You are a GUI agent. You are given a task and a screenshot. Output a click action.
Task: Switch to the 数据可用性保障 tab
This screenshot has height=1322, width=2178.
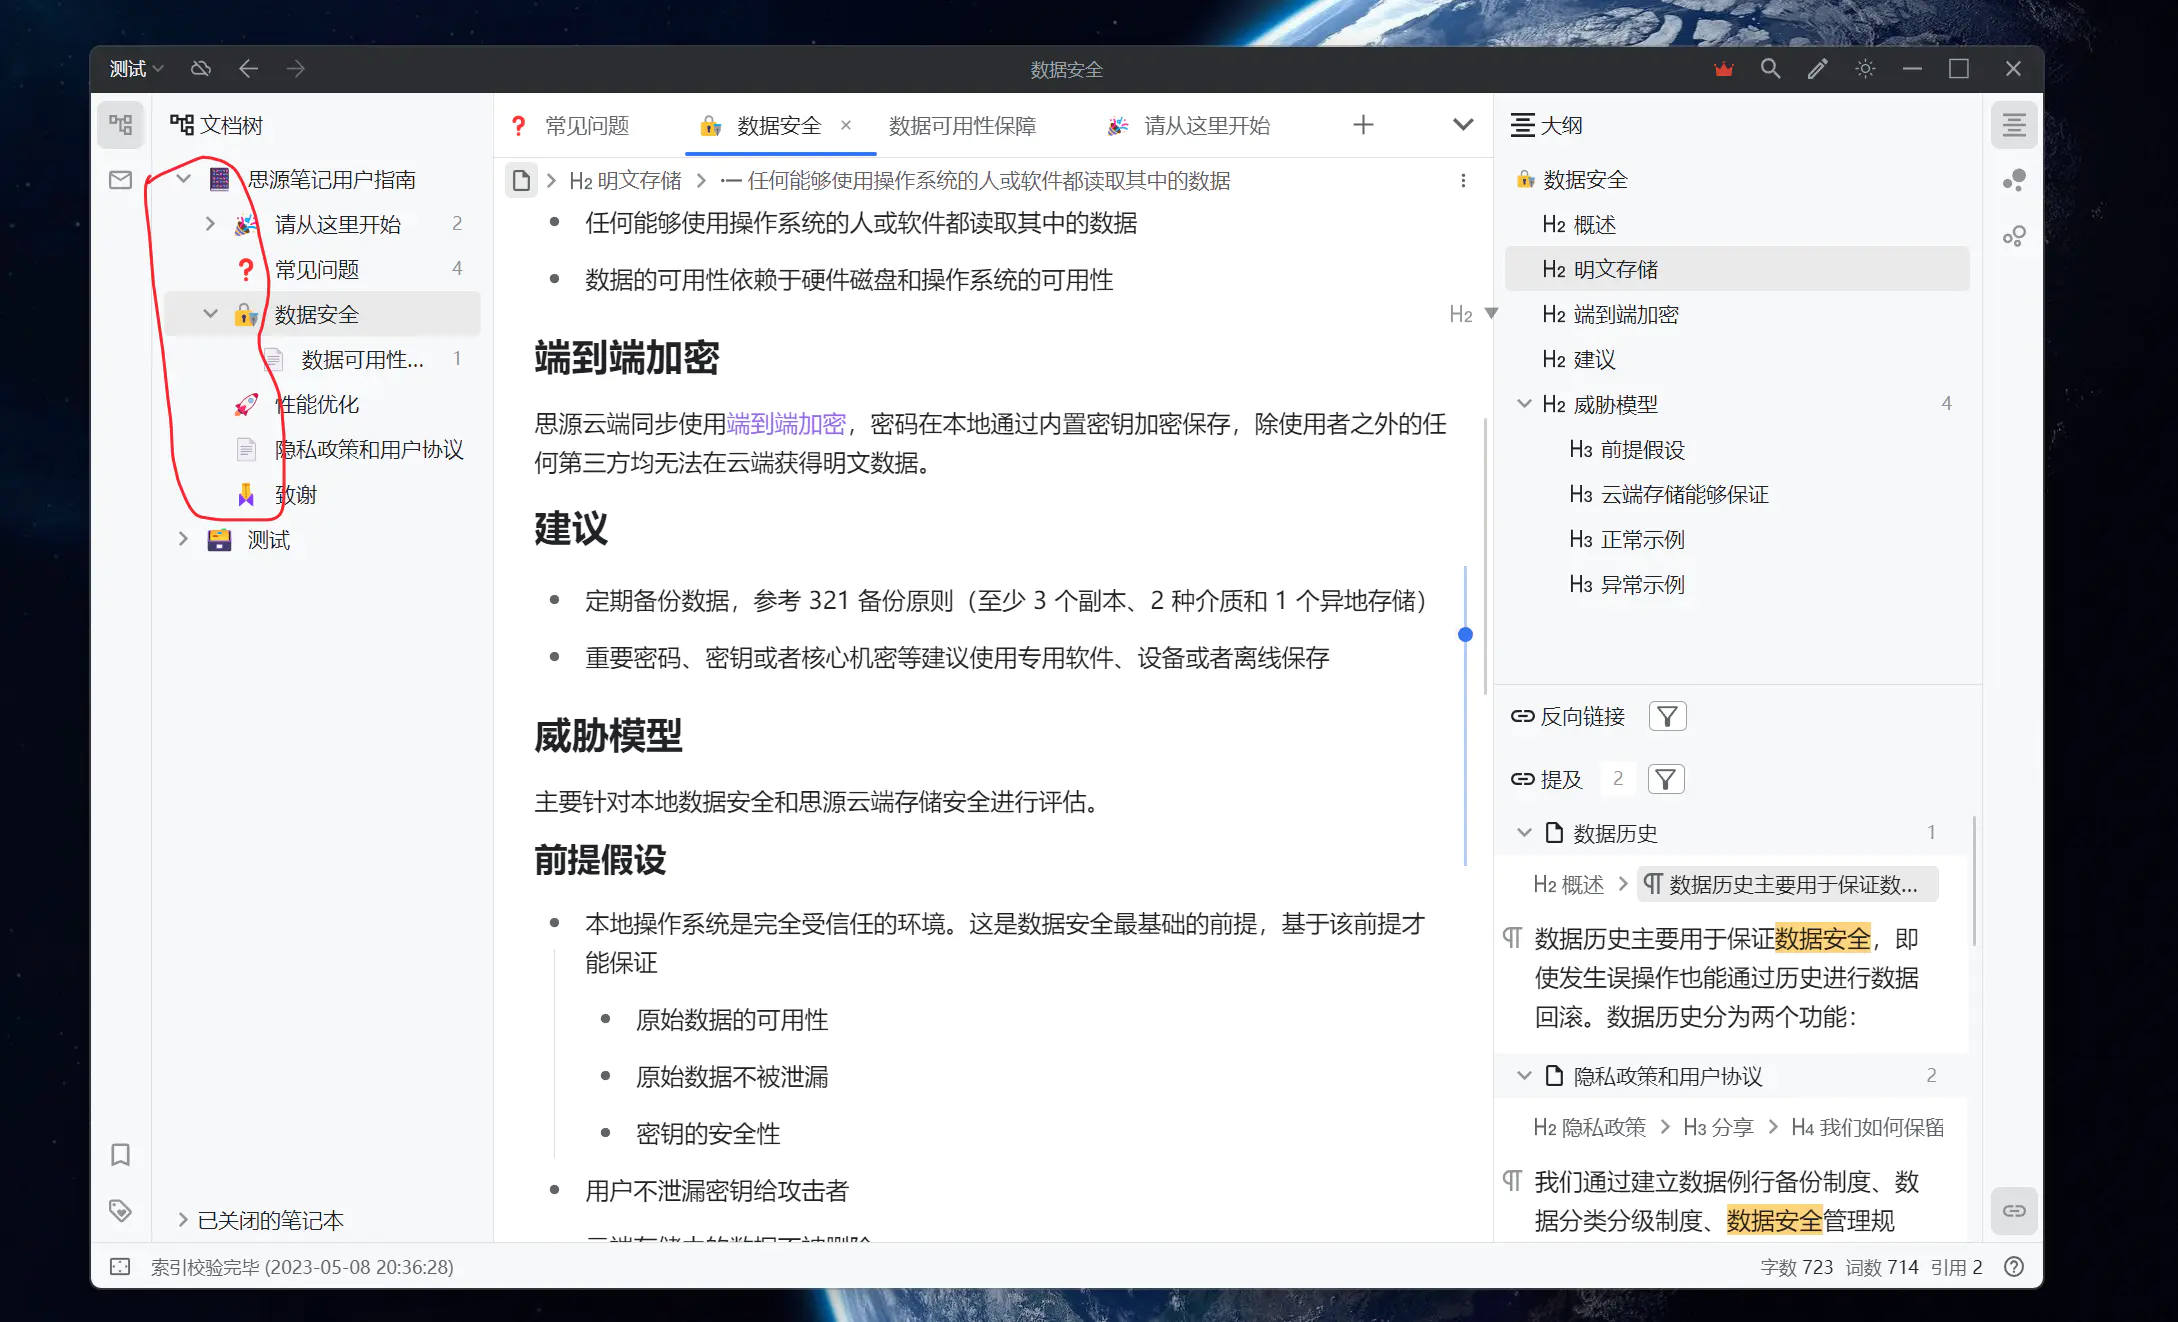[x=962, y=126]
